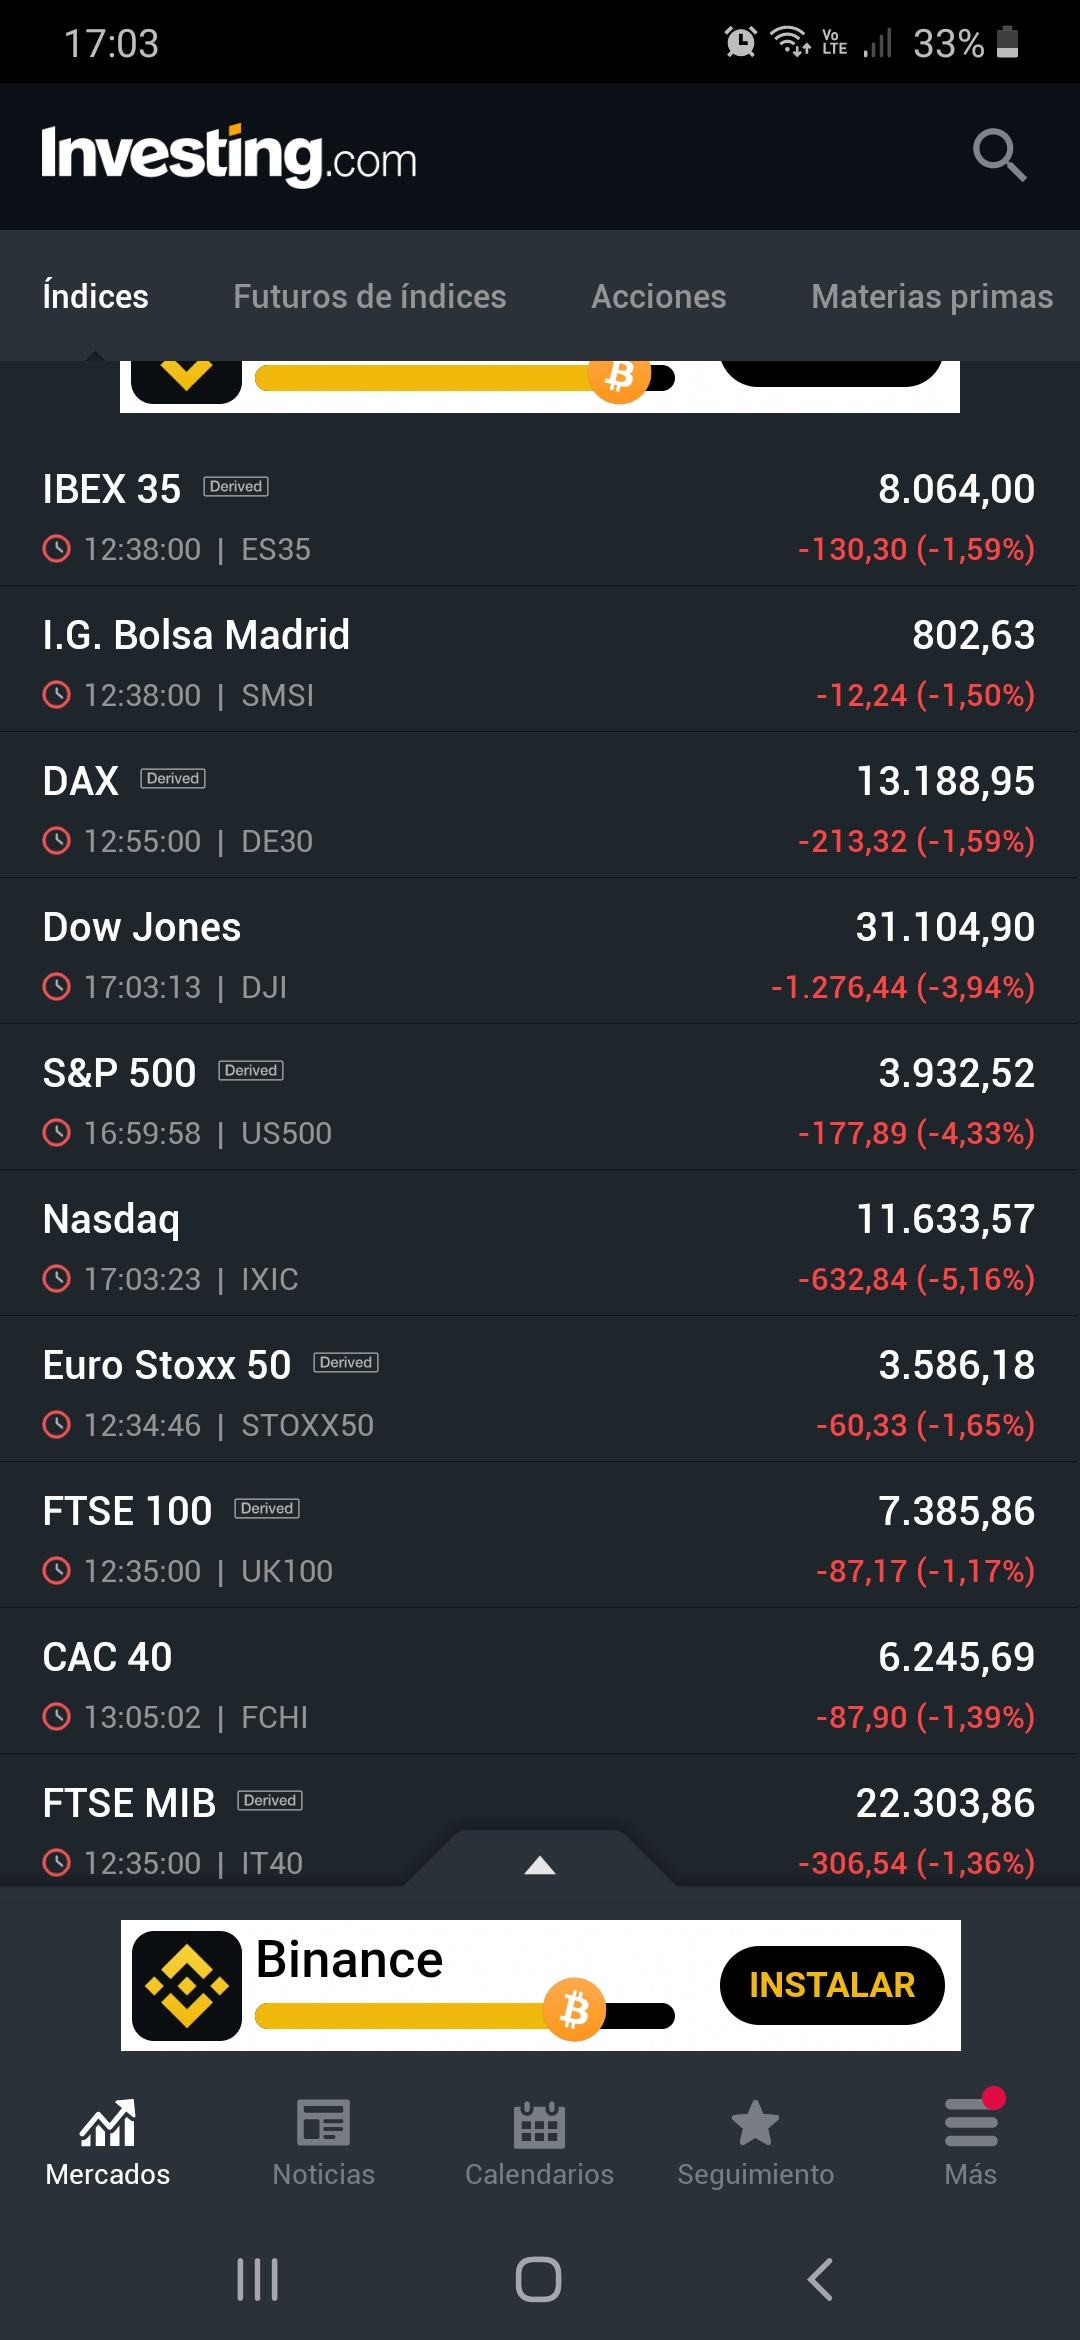Screen dimensions: 1080x2340
Task: Open the Investing.com logo home link
Action: (229, 156)
